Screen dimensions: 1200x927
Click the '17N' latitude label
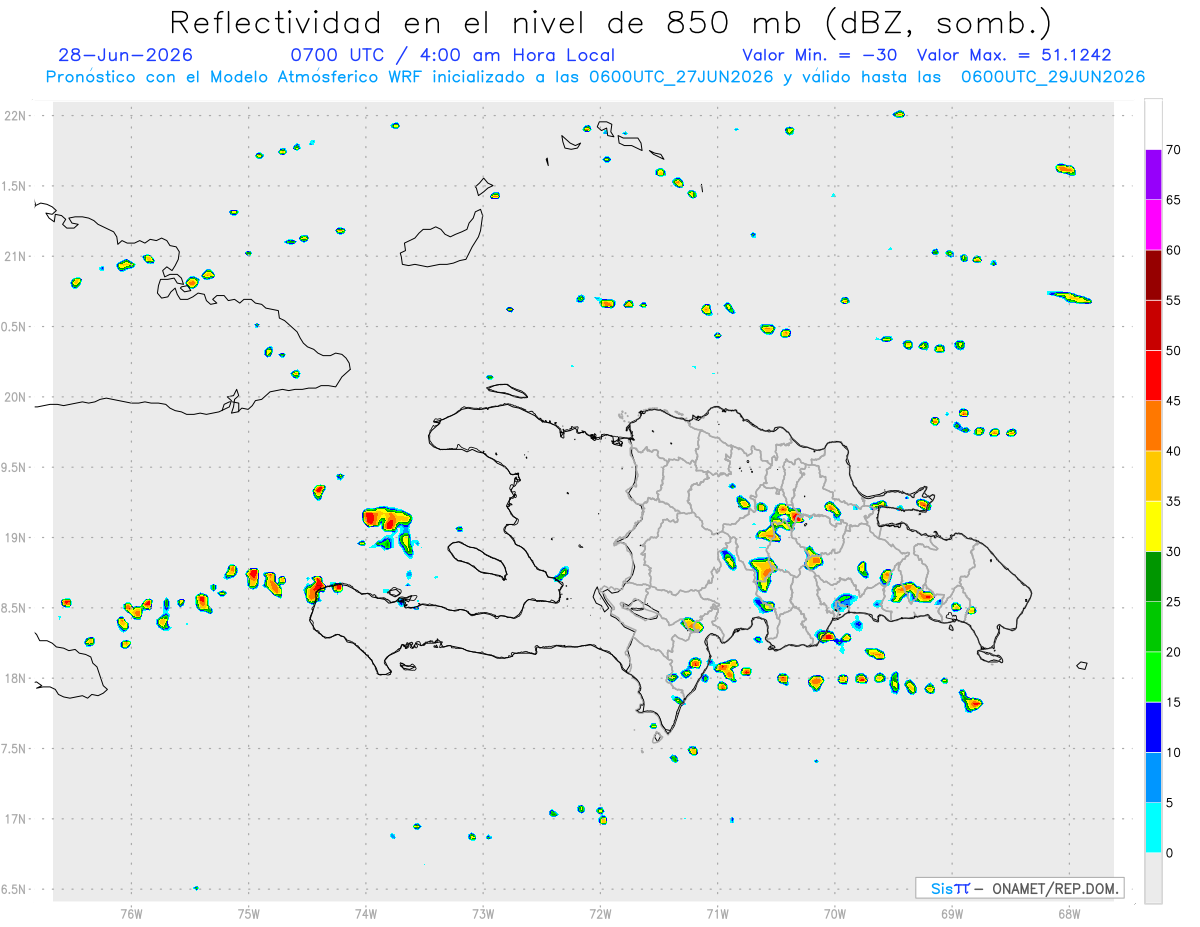coord(16,819)
